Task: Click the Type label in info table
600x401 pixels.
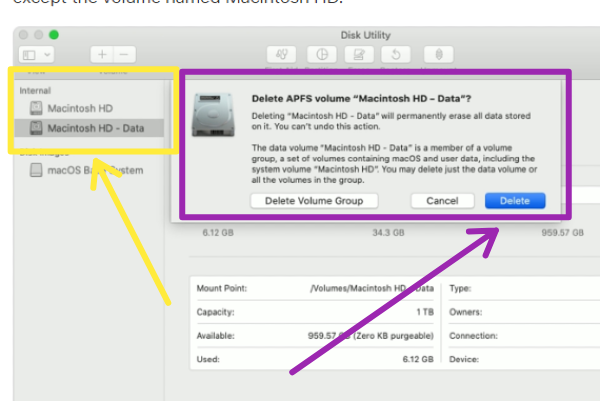Action: pyautogui.click(x=460, y=289)
